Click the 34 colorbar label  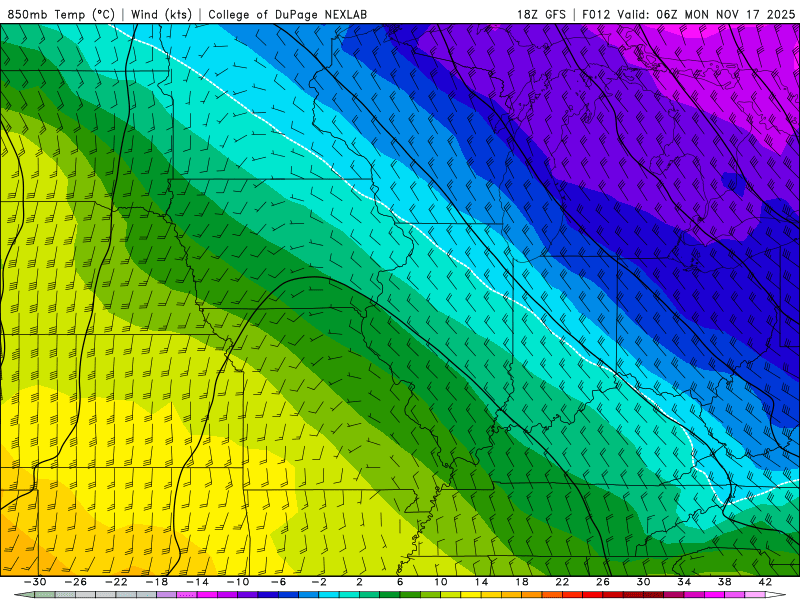(x=684, y=582)
